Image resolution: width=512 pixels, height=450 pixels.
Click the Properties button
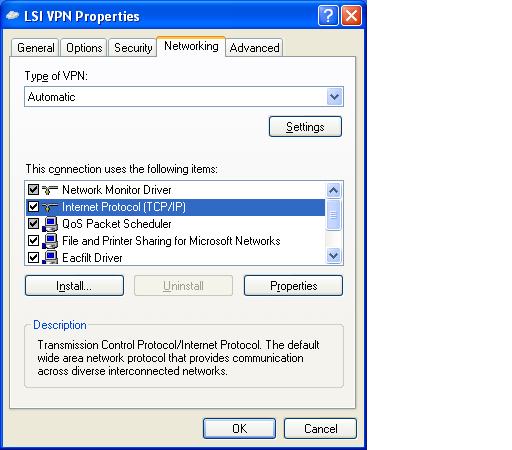click(293, 286)
